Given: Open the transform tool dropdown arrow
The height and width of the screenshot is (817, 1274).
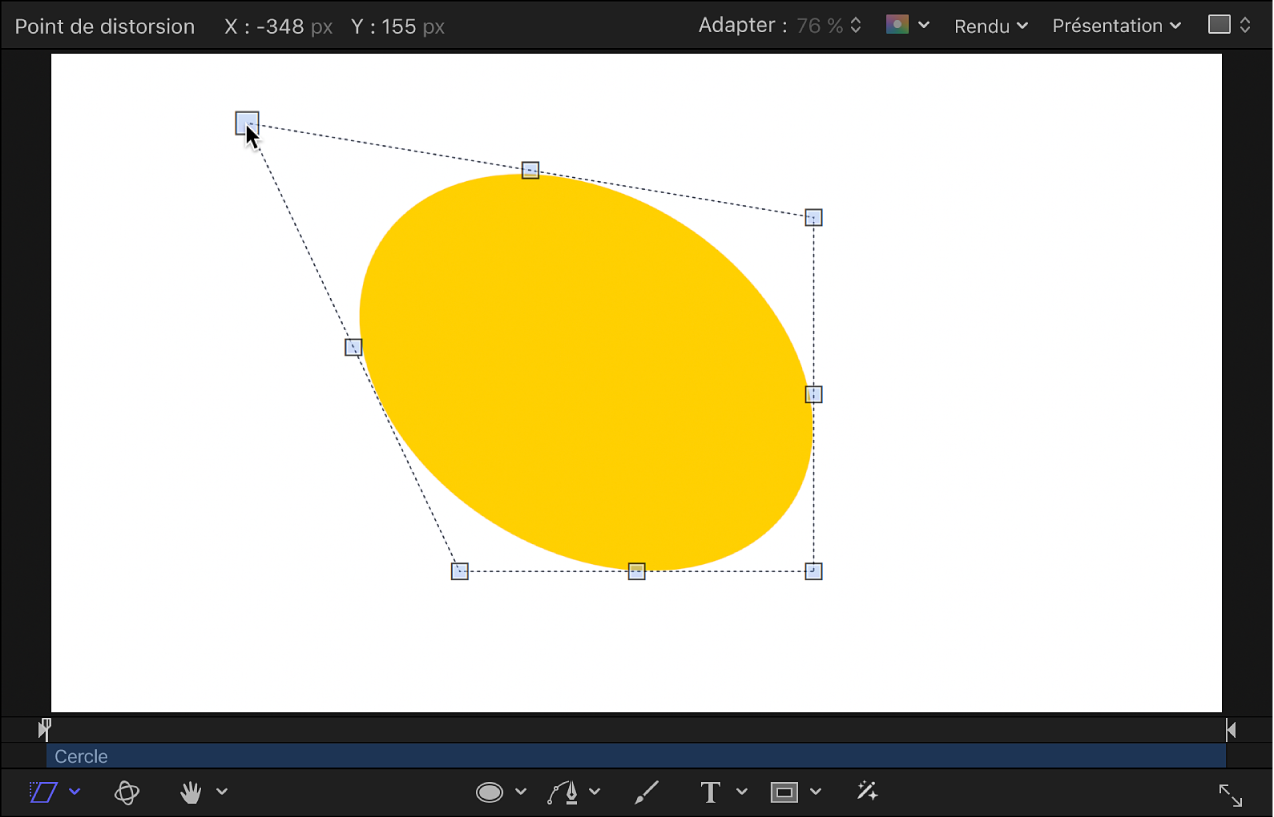Looking at the screenshot, I should [x=75, y=792].
